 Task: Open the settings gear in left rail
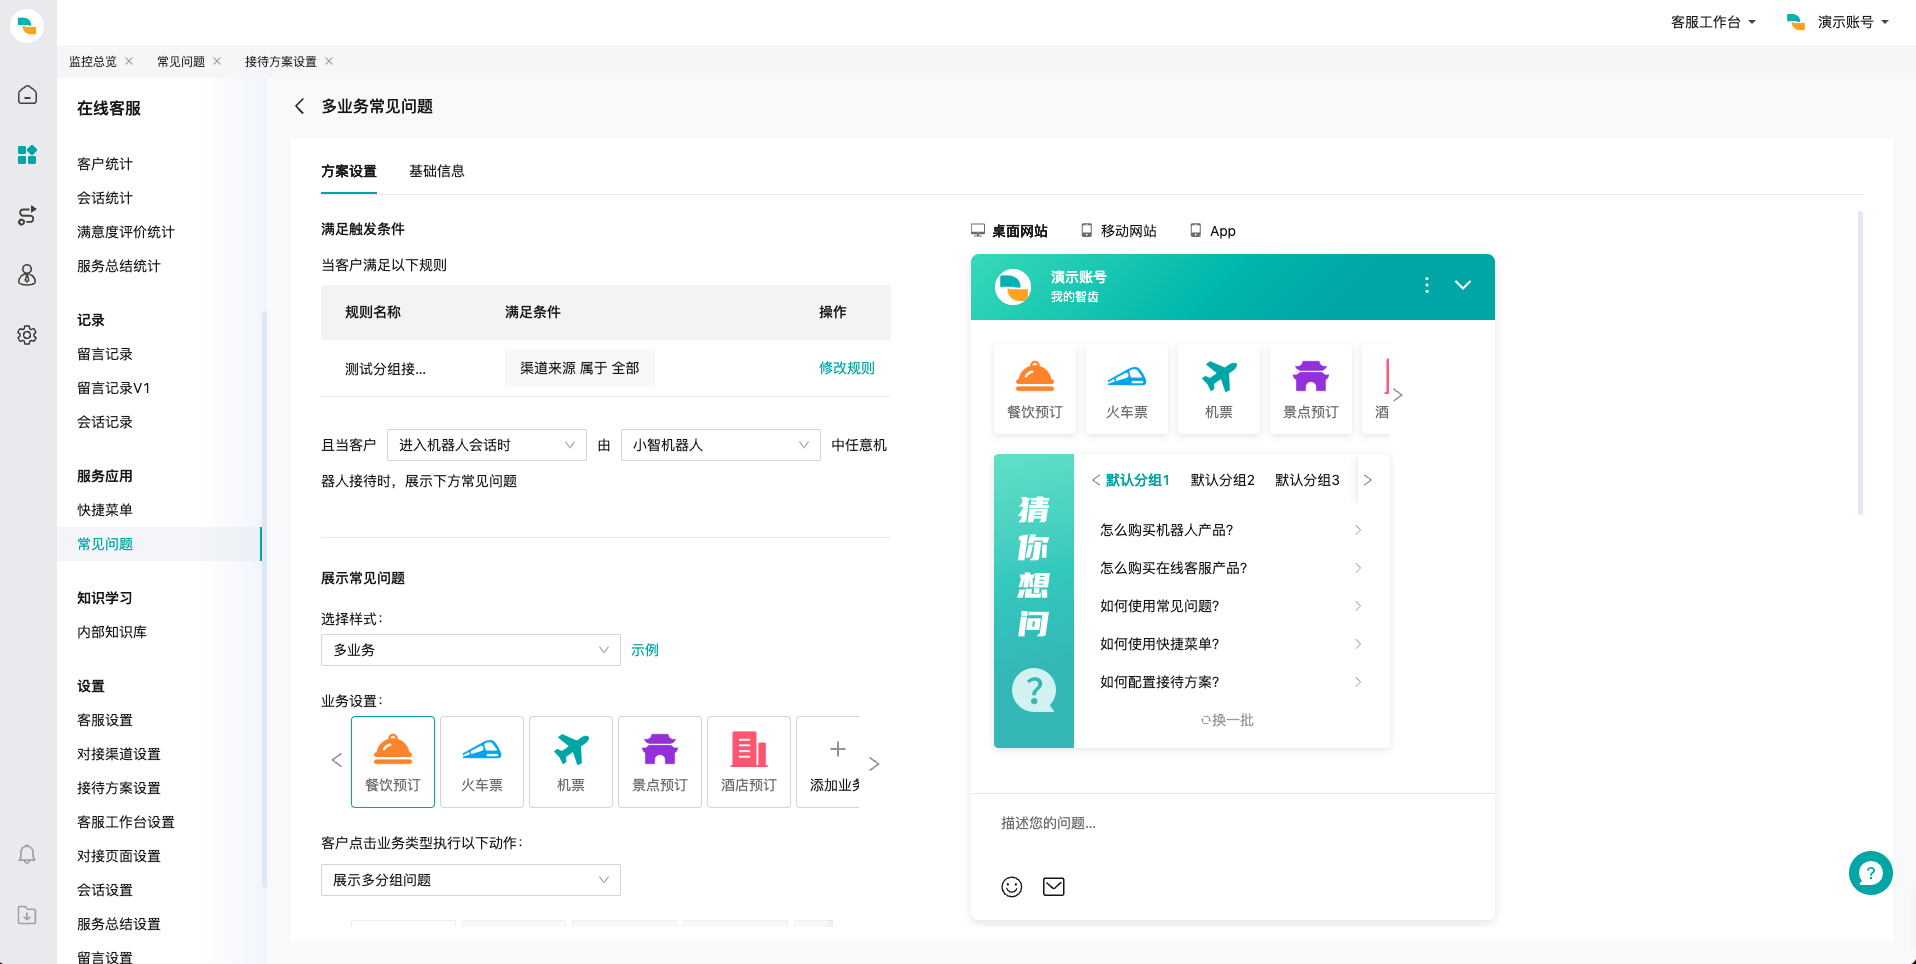pos(27,335)
